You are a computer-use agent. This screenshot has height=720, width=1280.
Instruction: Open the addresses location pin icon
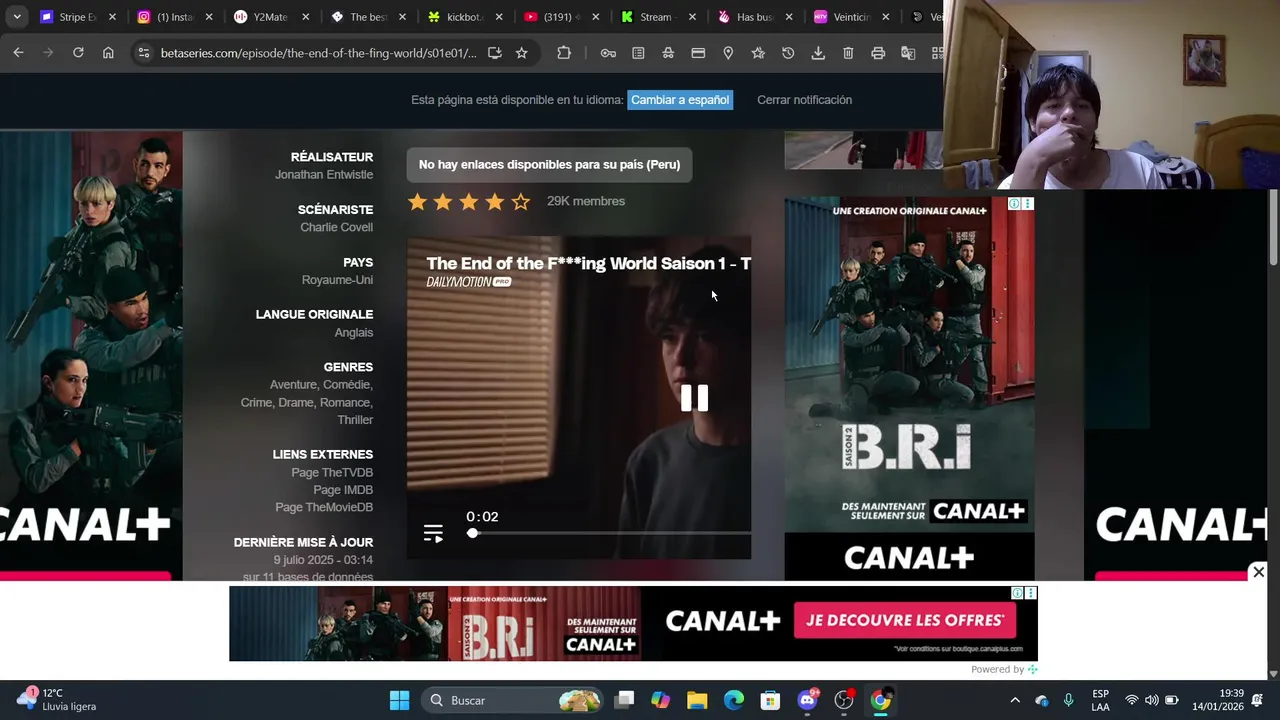coord(728,53)
